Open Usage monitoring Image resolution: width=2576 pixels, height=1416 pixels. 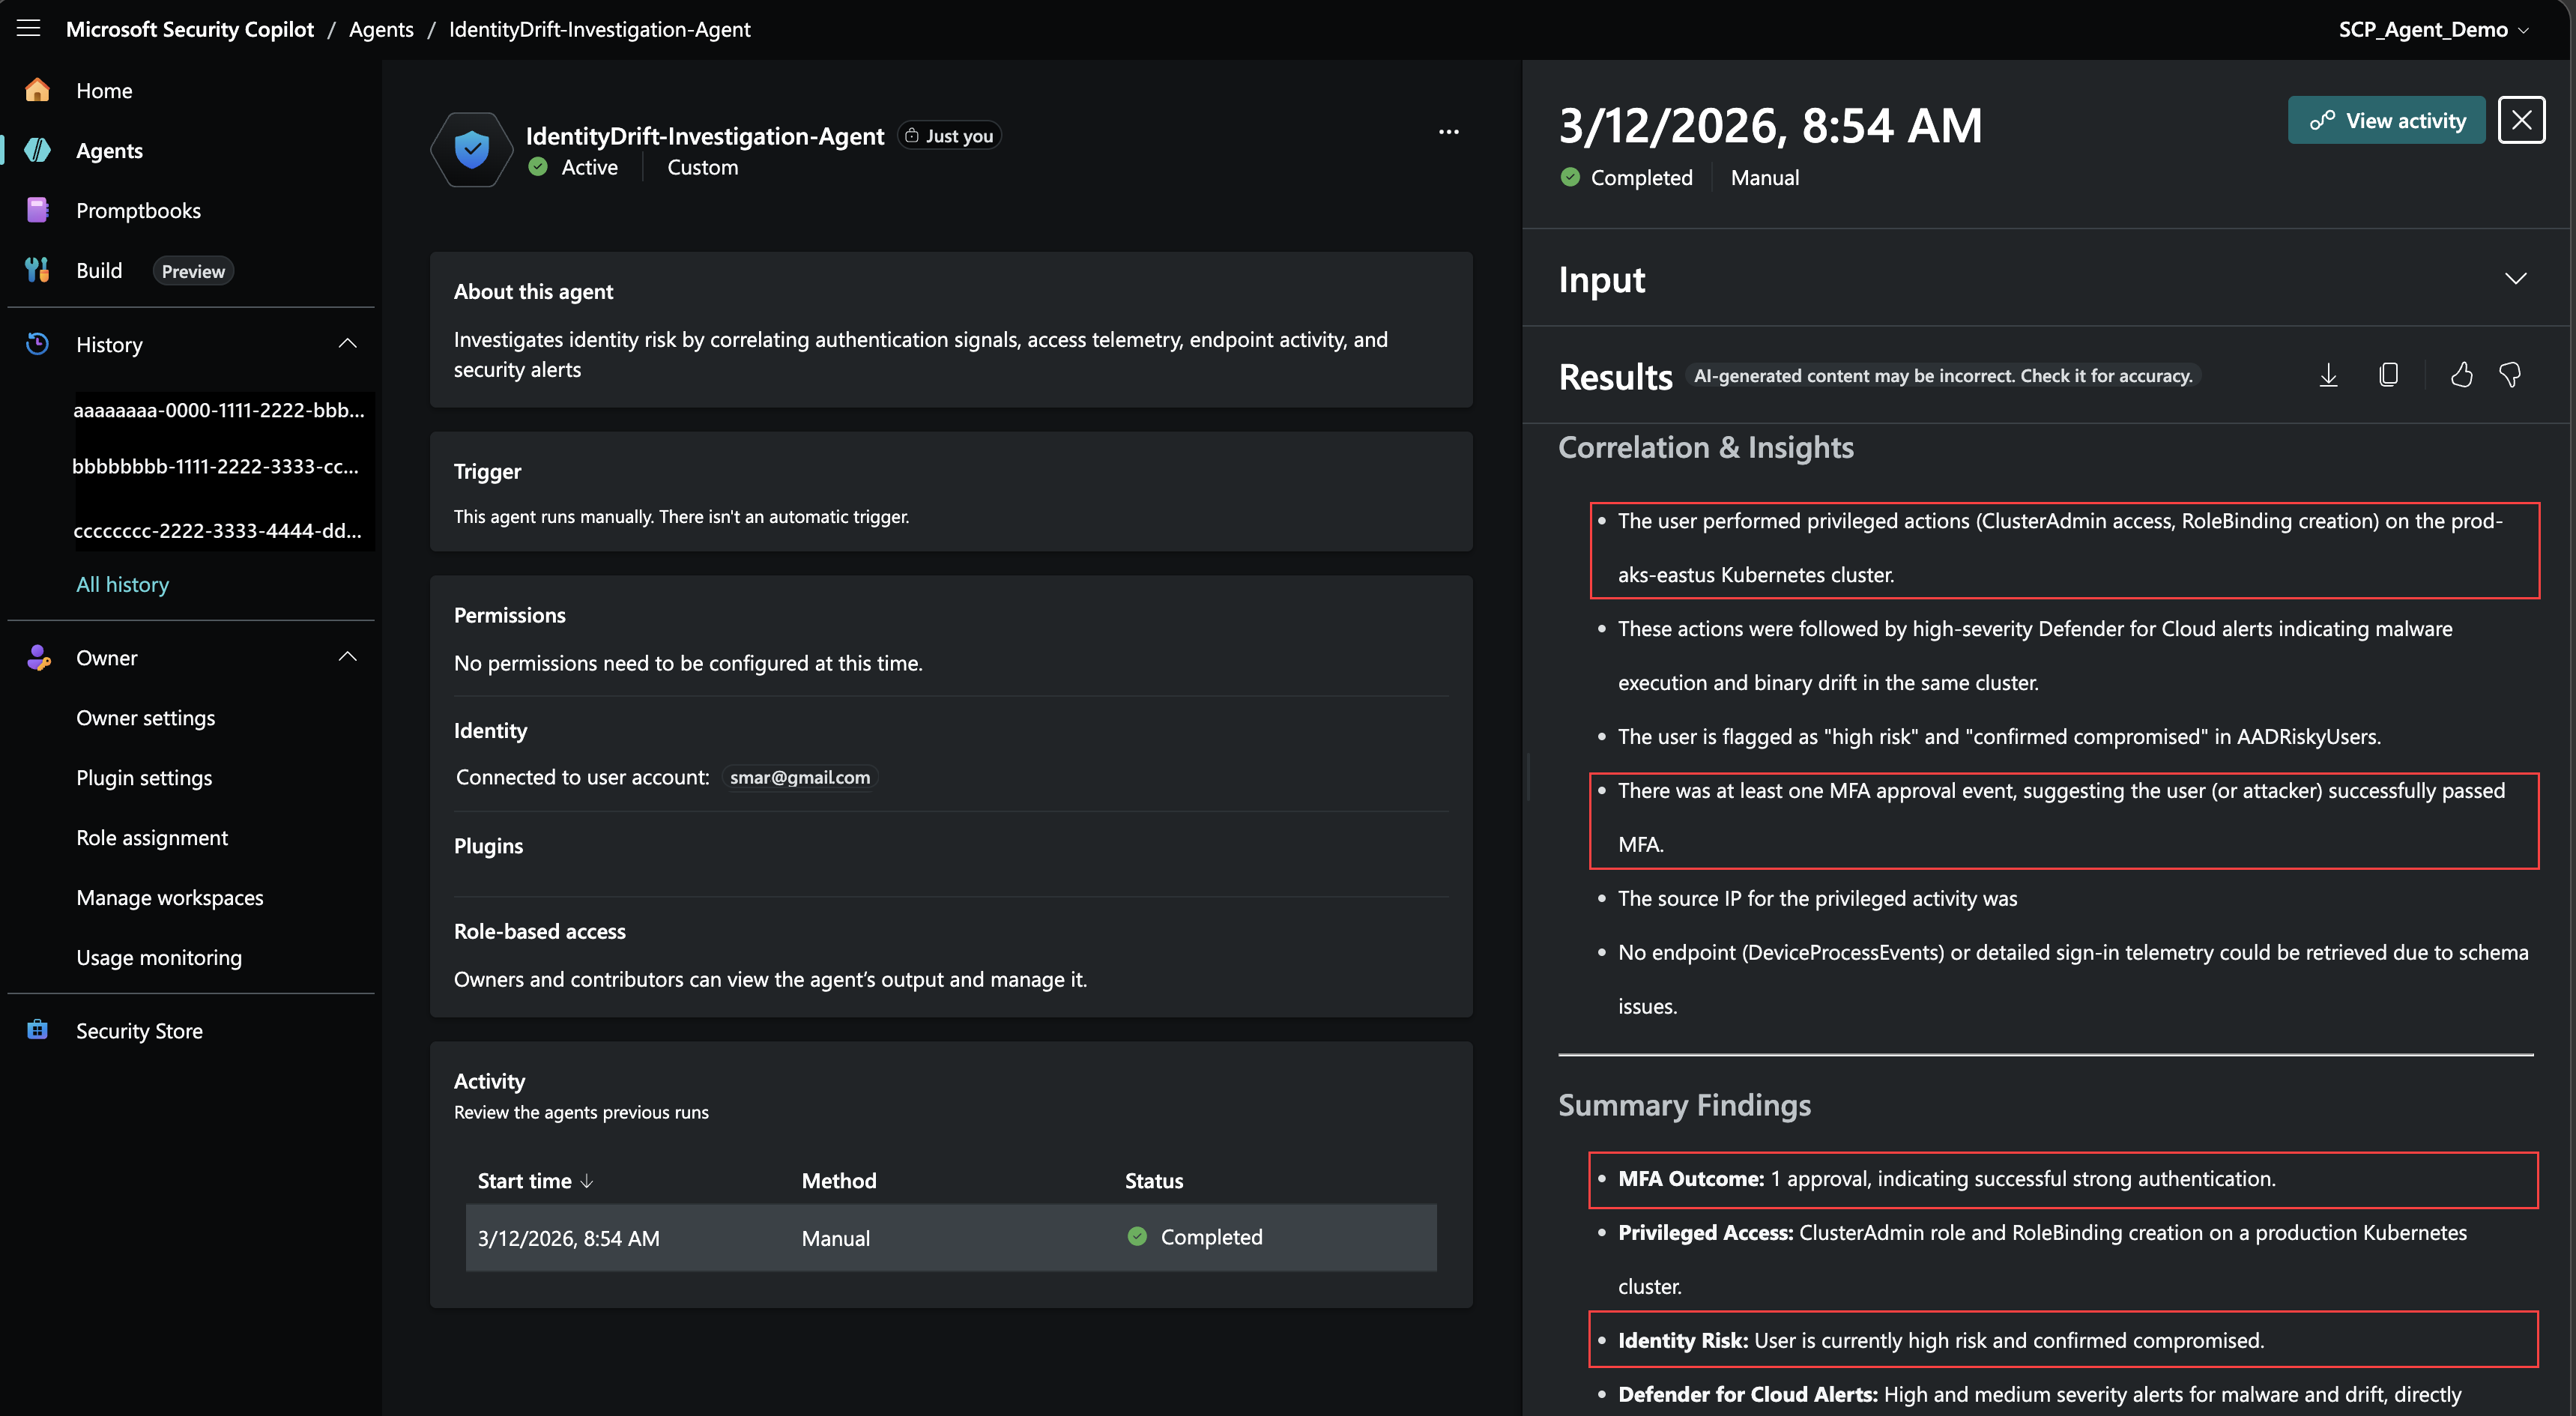point(159,957)
